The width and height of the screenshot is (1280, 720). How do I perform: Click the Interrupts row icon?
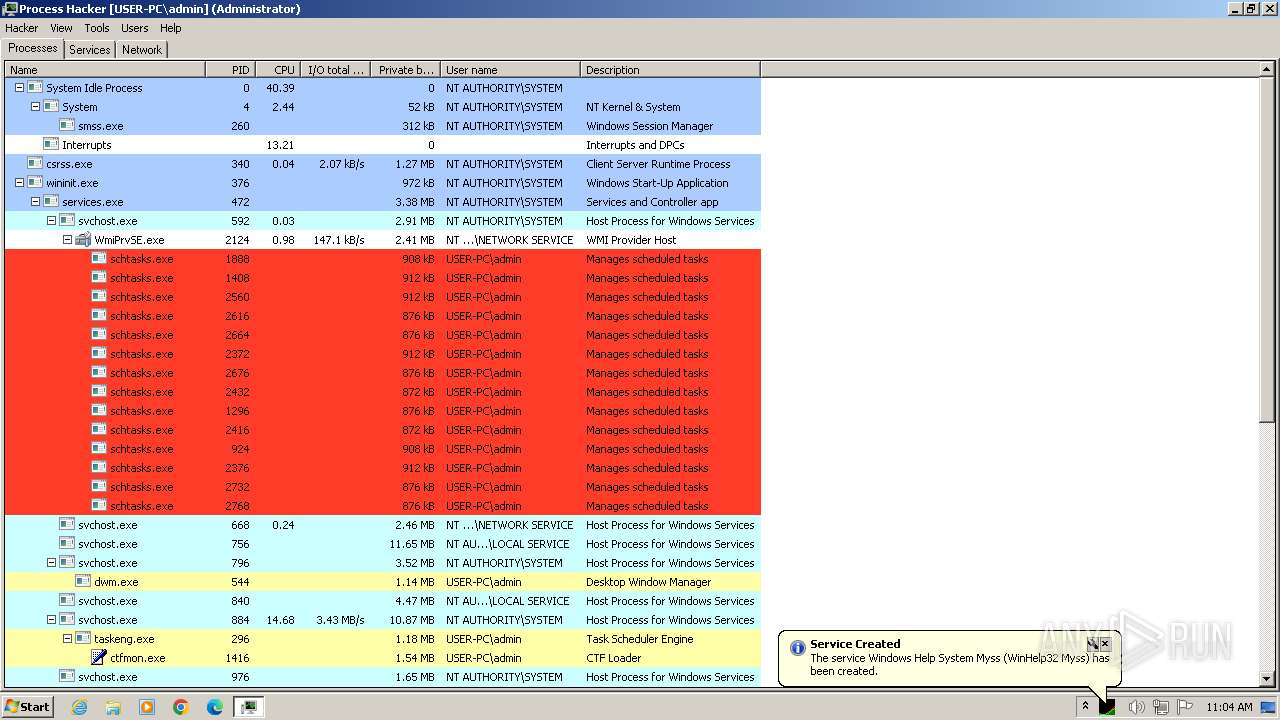51,145
